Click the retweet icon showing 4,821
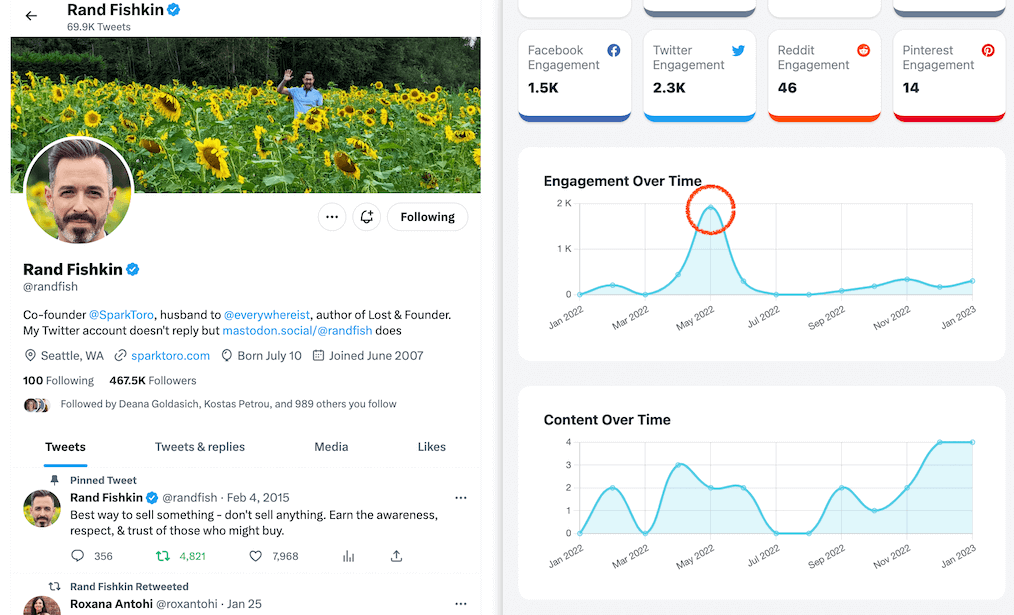Viewport: 1014px width, 615px height. pos(162,556)
